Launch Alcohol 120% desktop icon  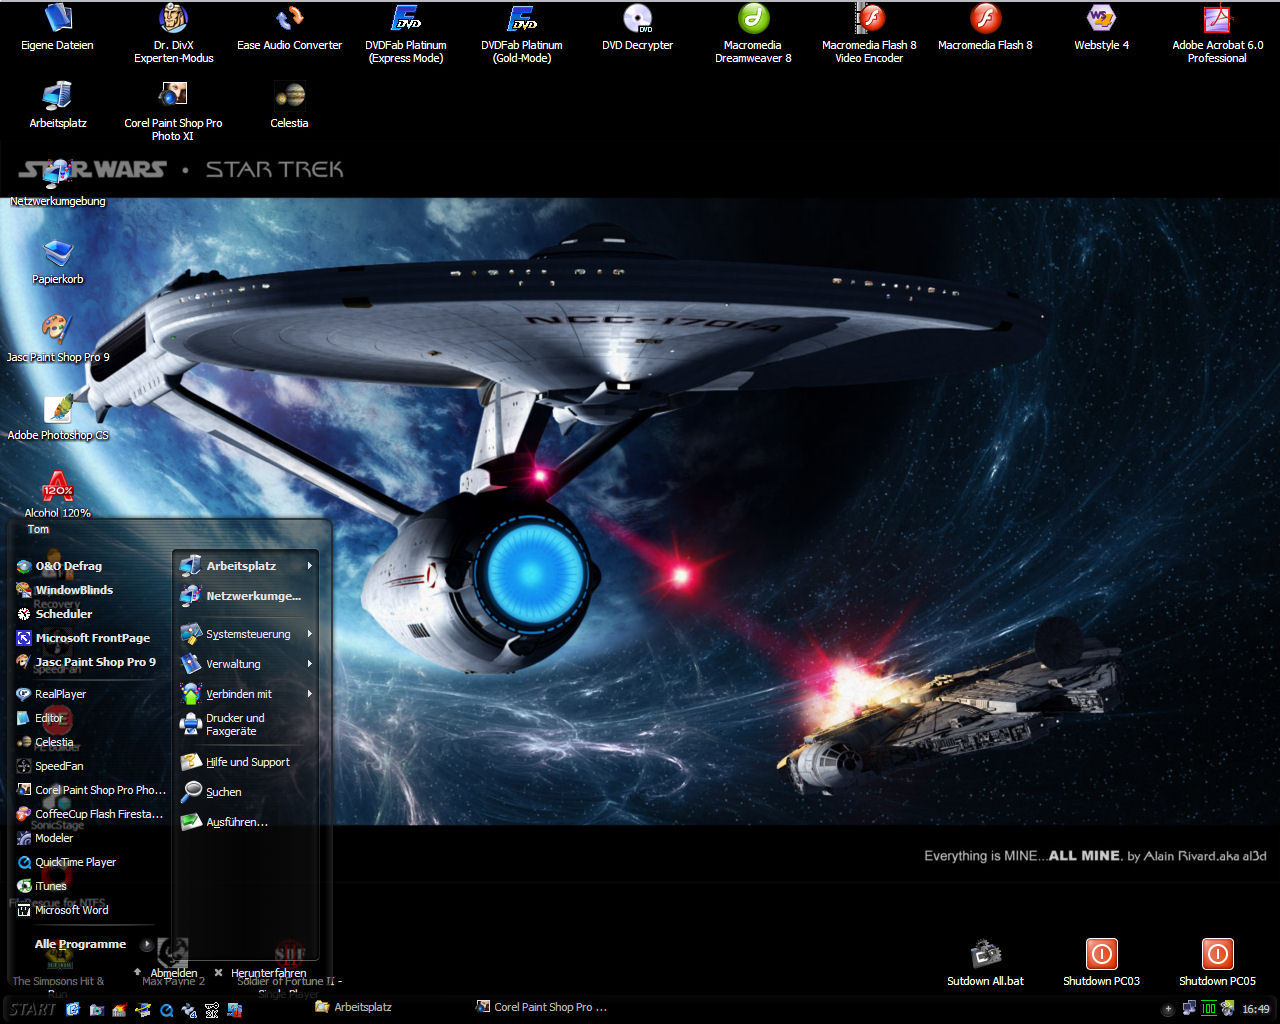pos(58,489)
